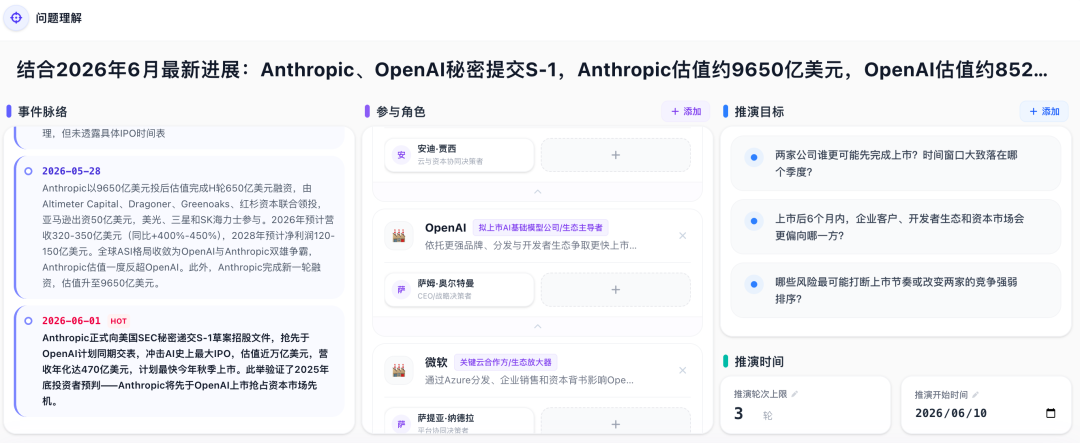Click the 萨 avatar of 萨提亚·纳德拉
This screenshot has height=443, width=1080.
[402, 424]
